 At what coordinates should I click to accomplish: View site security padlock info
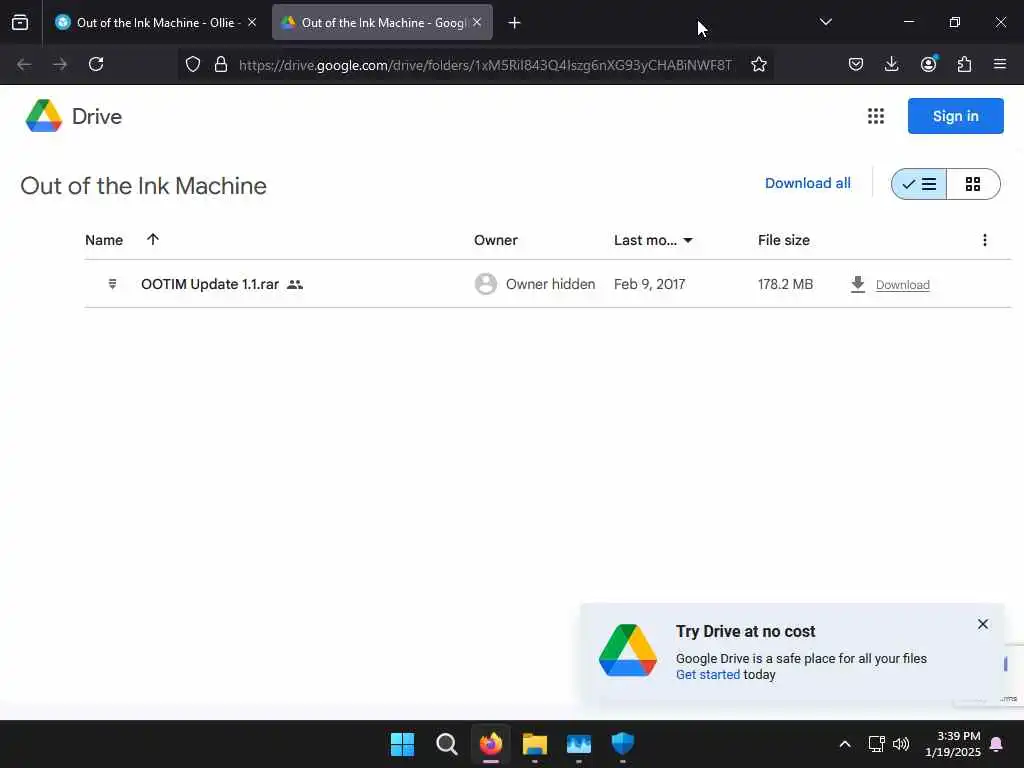pyautogui.click(x=221, y=64)
